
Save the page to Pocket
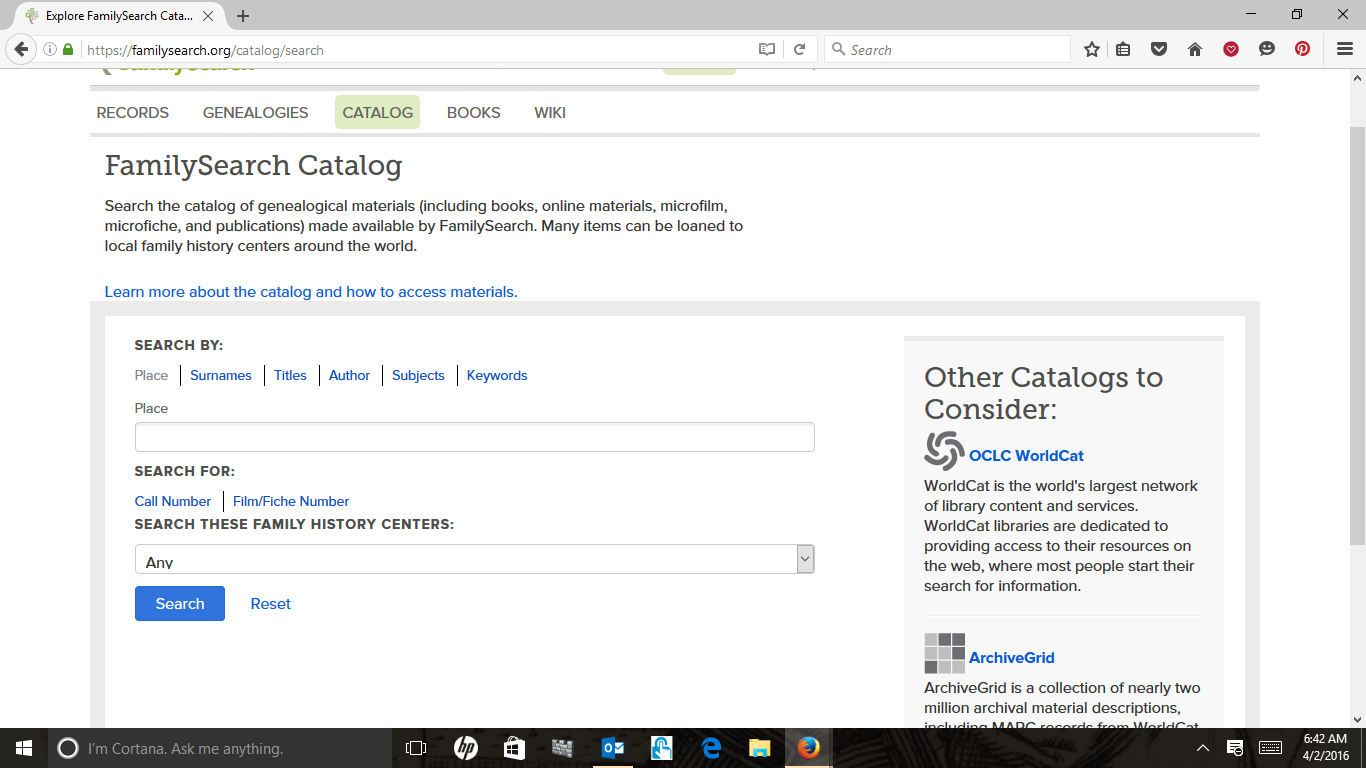tap(1159, 49)
